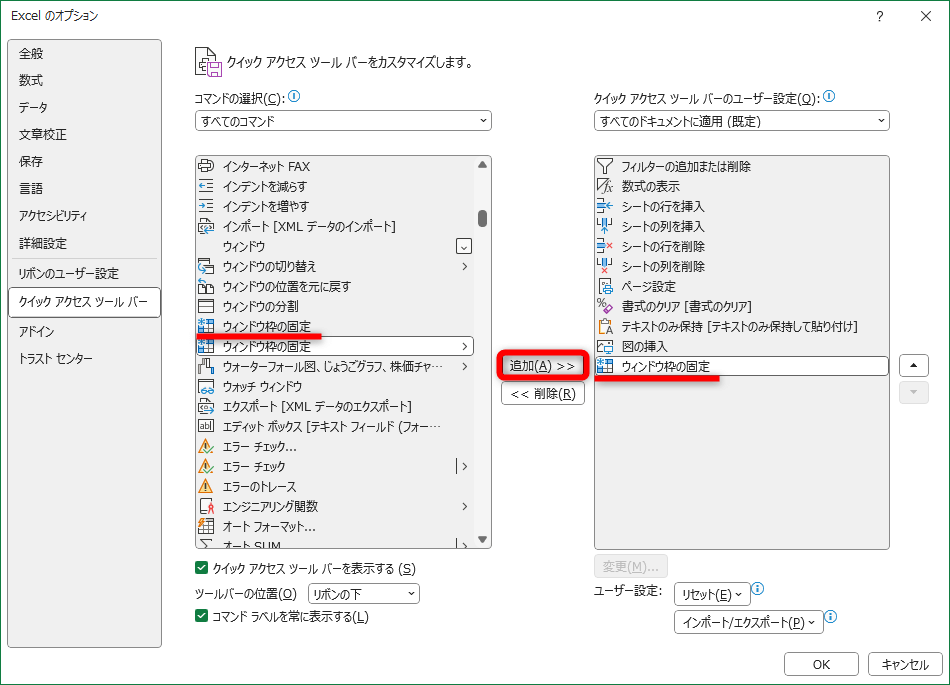Click the Internet FAX command icon
950x685 pixels.
pyautogui.click(x=206, y=166)
